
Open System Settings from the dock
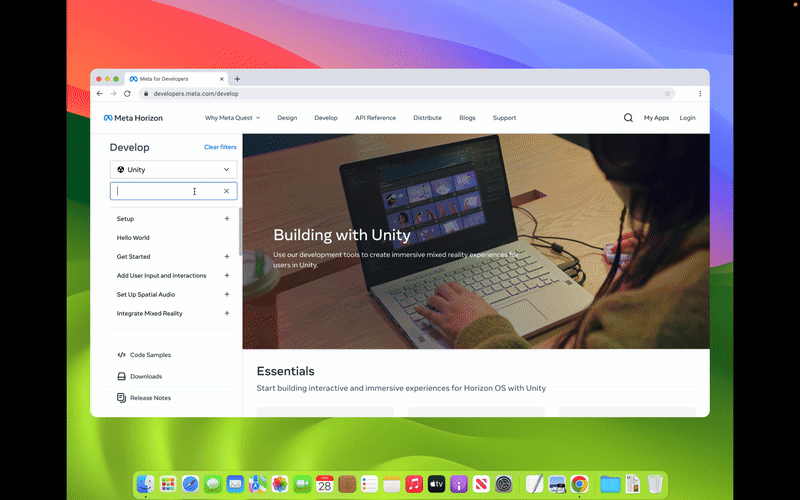[x=504, y=484]
